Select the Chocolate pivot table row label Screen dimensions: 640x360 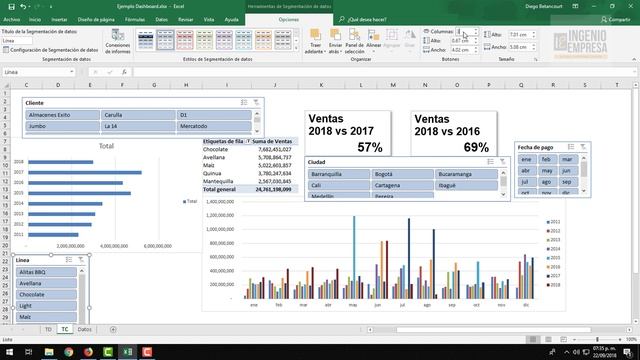pyautogui.click(x=216, y=149)
